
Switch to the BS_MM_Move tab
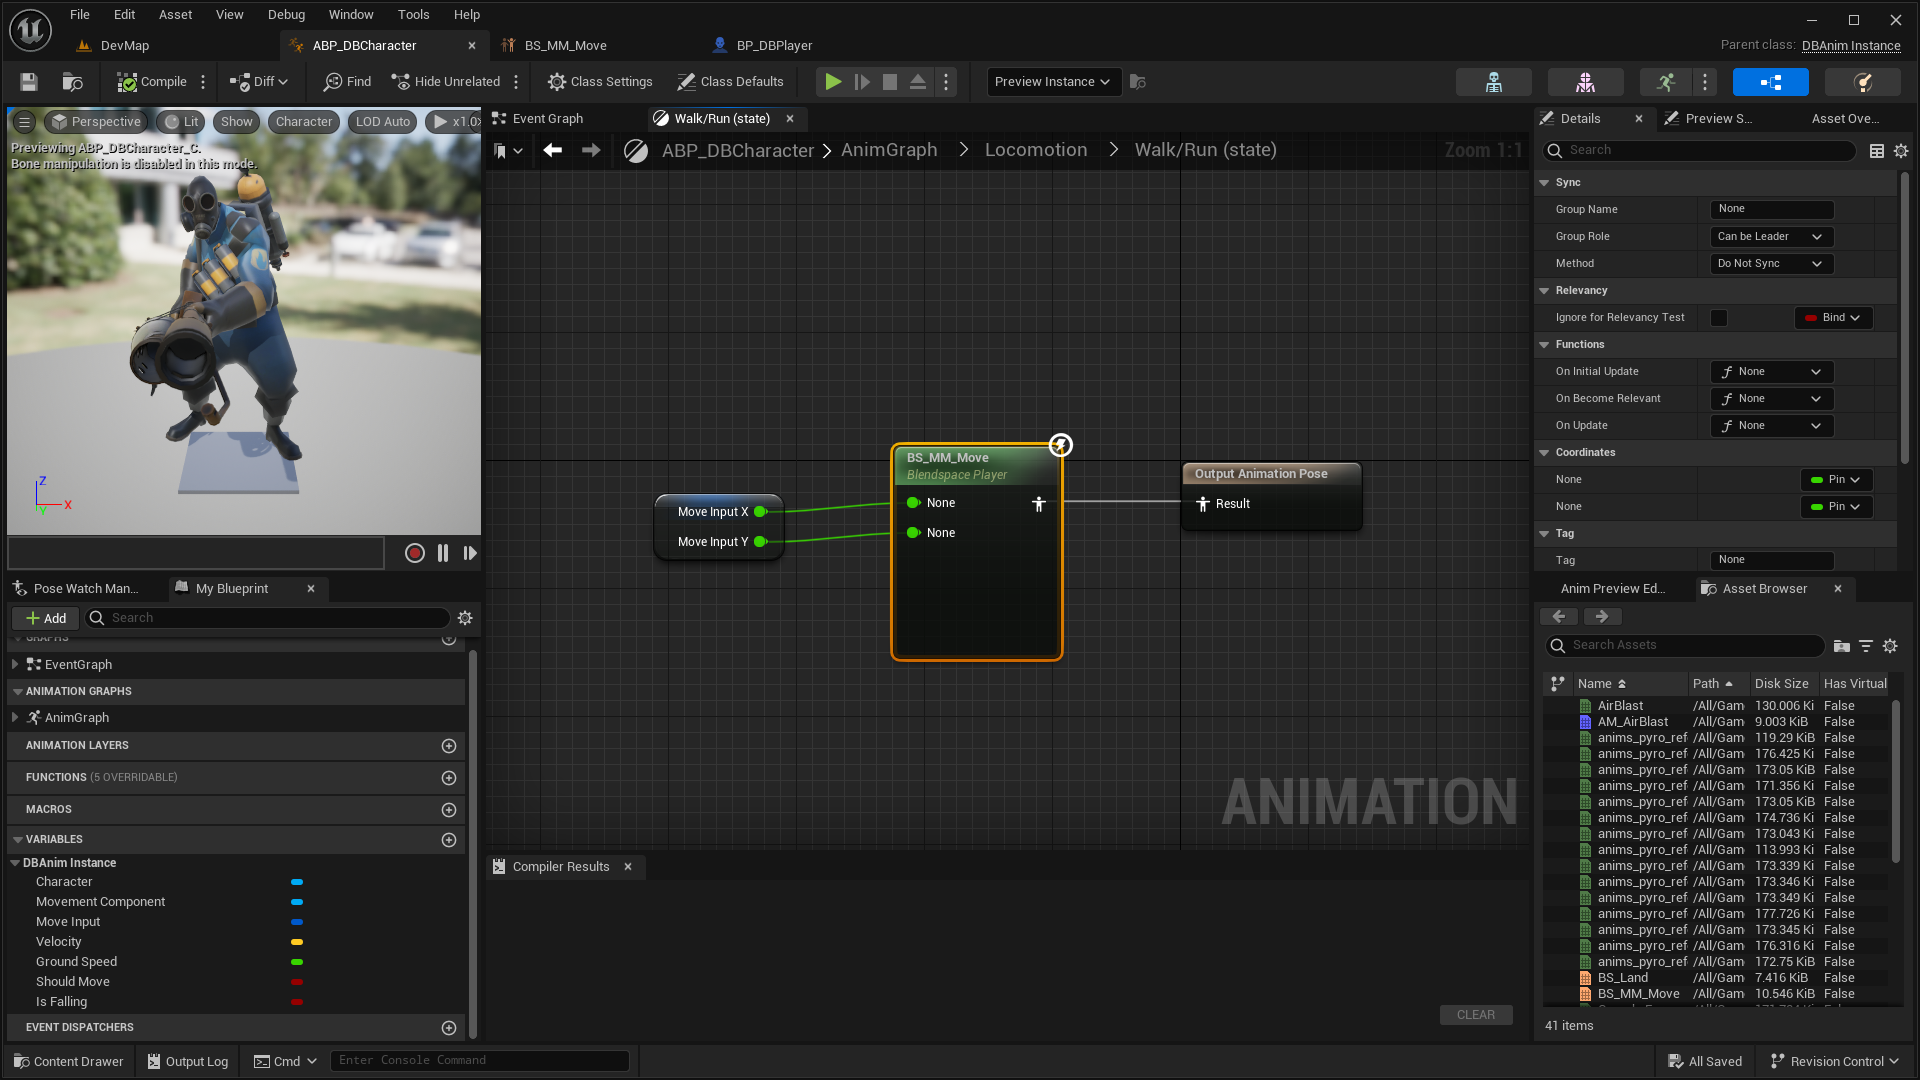(x=565, y=46)
